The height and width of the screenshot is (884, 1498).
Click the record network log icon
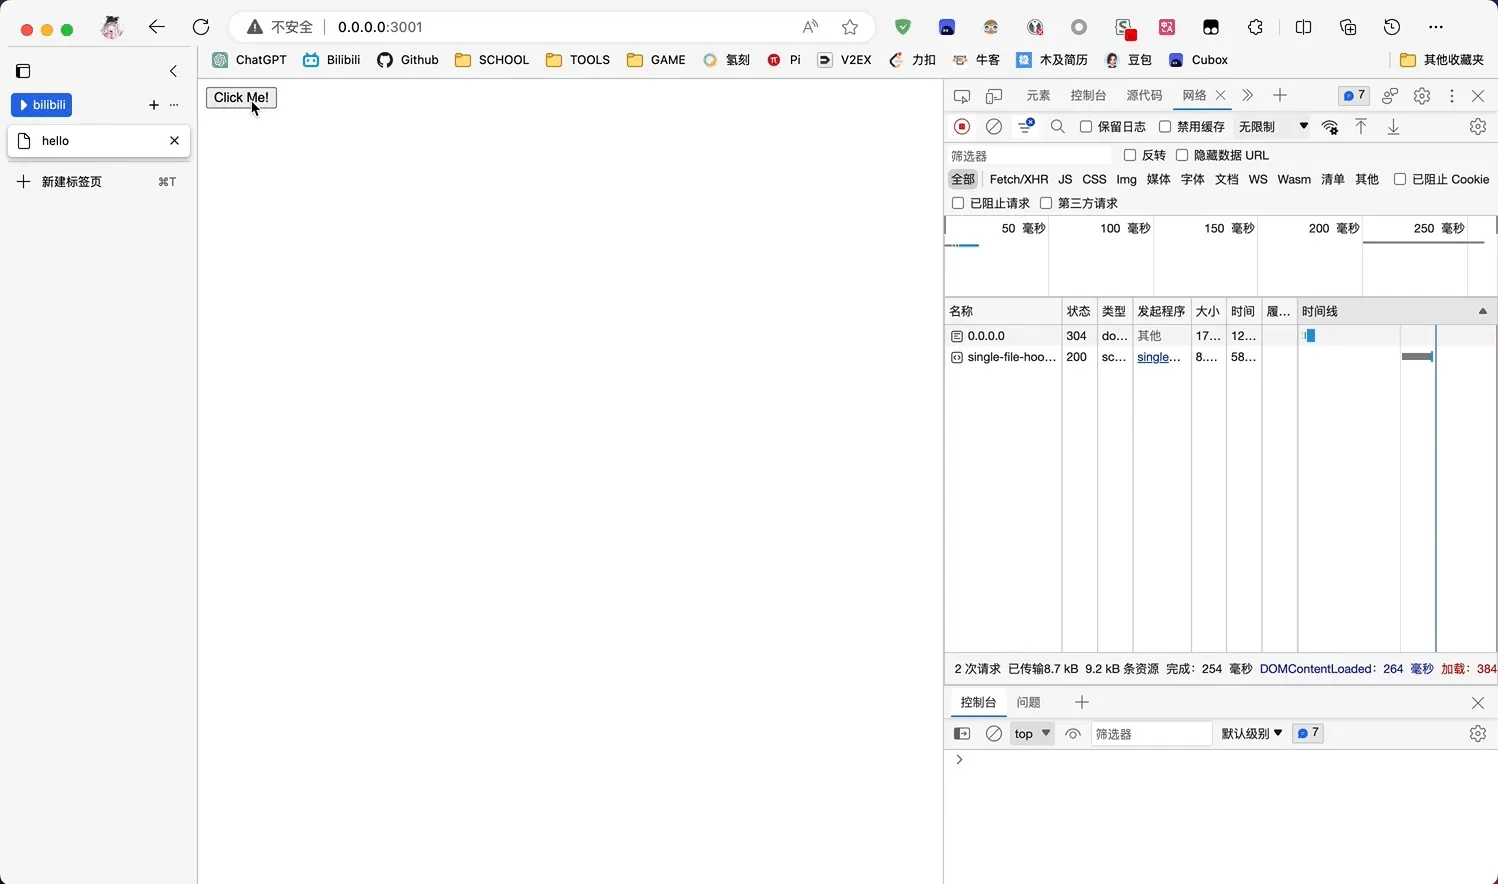[962, 127]
